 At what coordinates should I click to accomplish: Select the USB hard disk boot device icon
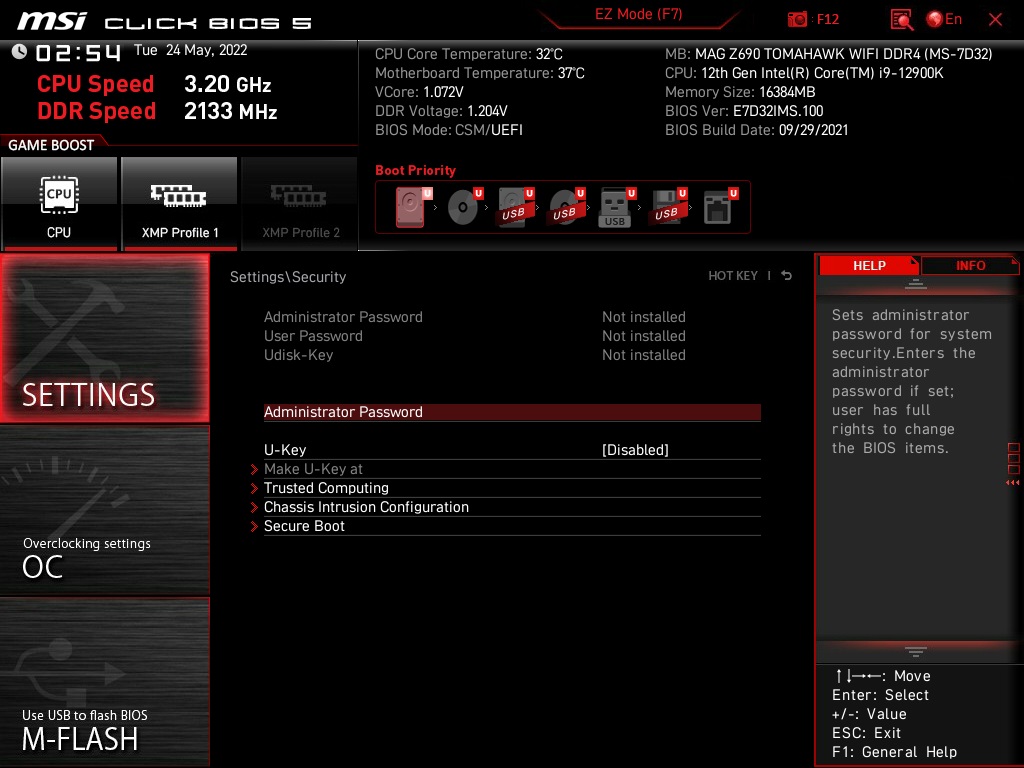point(515,207)
